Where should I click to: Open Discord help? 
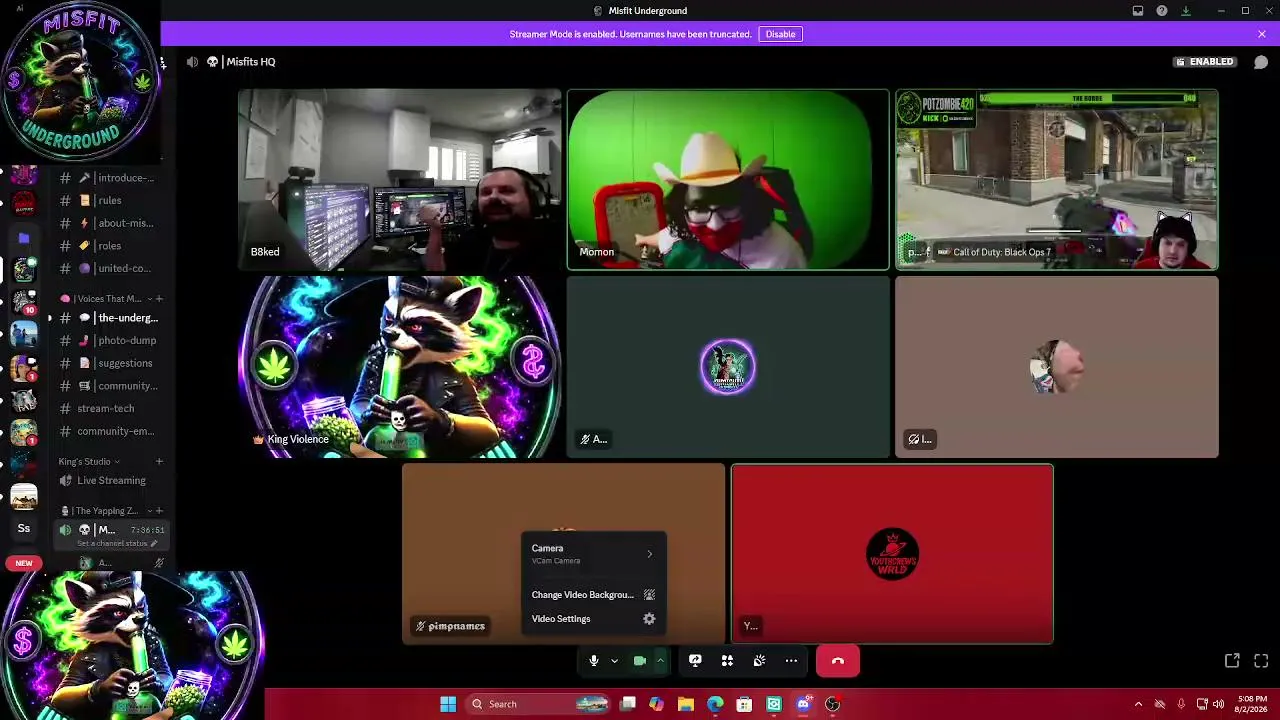tap(1162, 11)
